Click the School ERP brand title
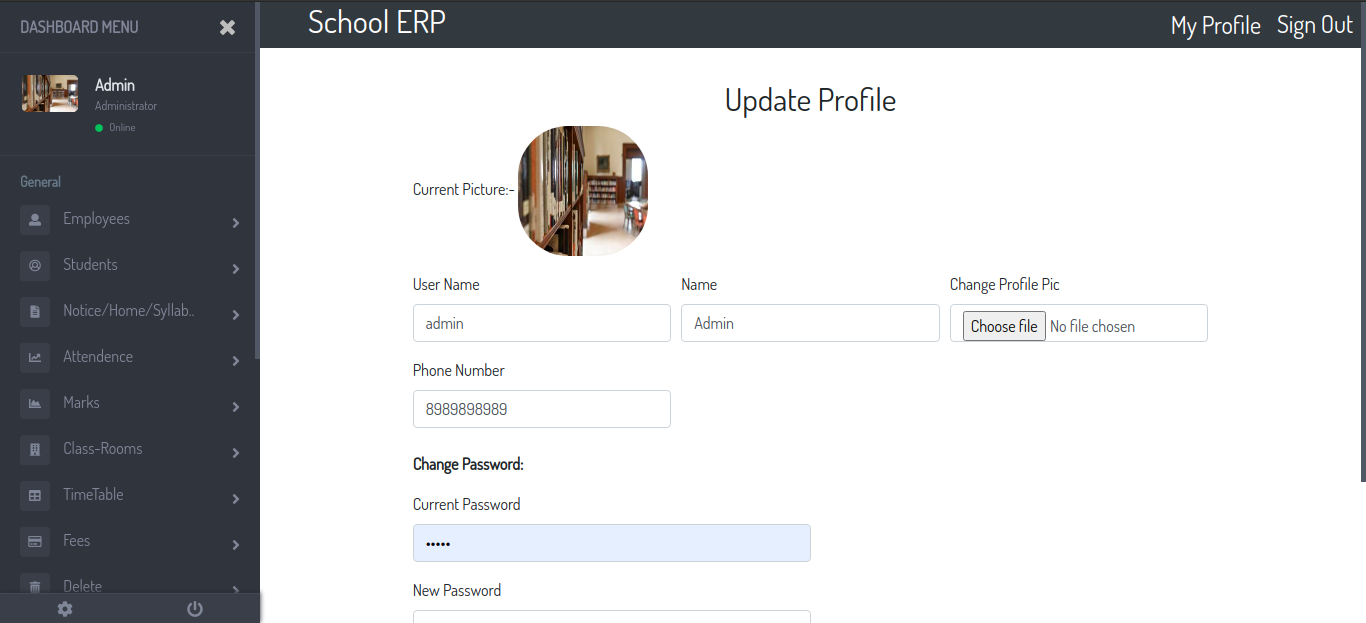The width and height of the screenshot is (1366, 623). point(377,22)
